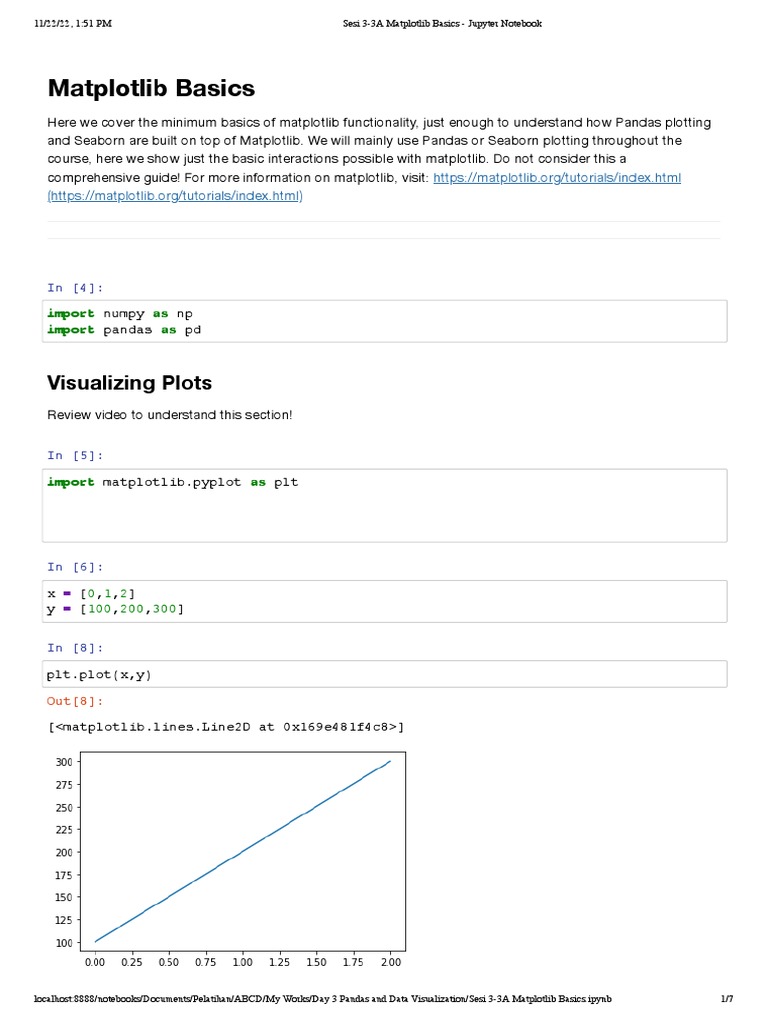Click the In [5] cell prompt
Screen dimensions: 768x1024
tap(75, 456)
